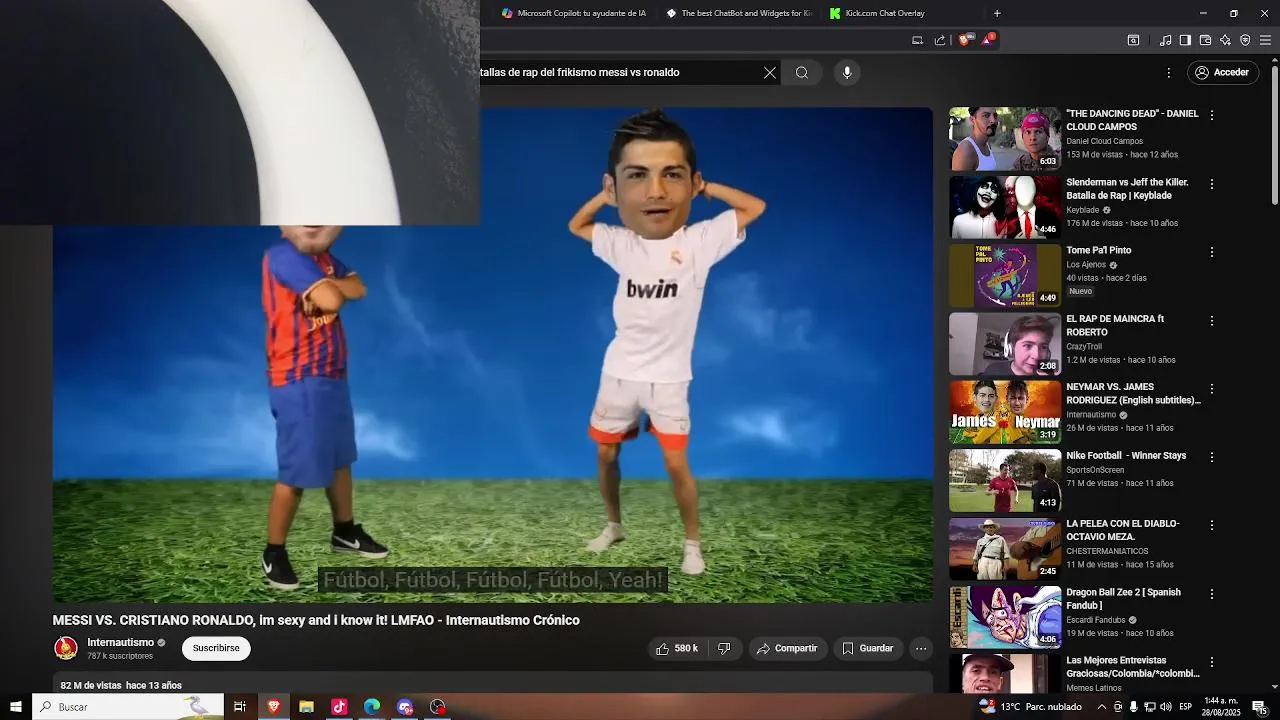Switch to The best ChatBot and Widgets tab

(738, 13)
